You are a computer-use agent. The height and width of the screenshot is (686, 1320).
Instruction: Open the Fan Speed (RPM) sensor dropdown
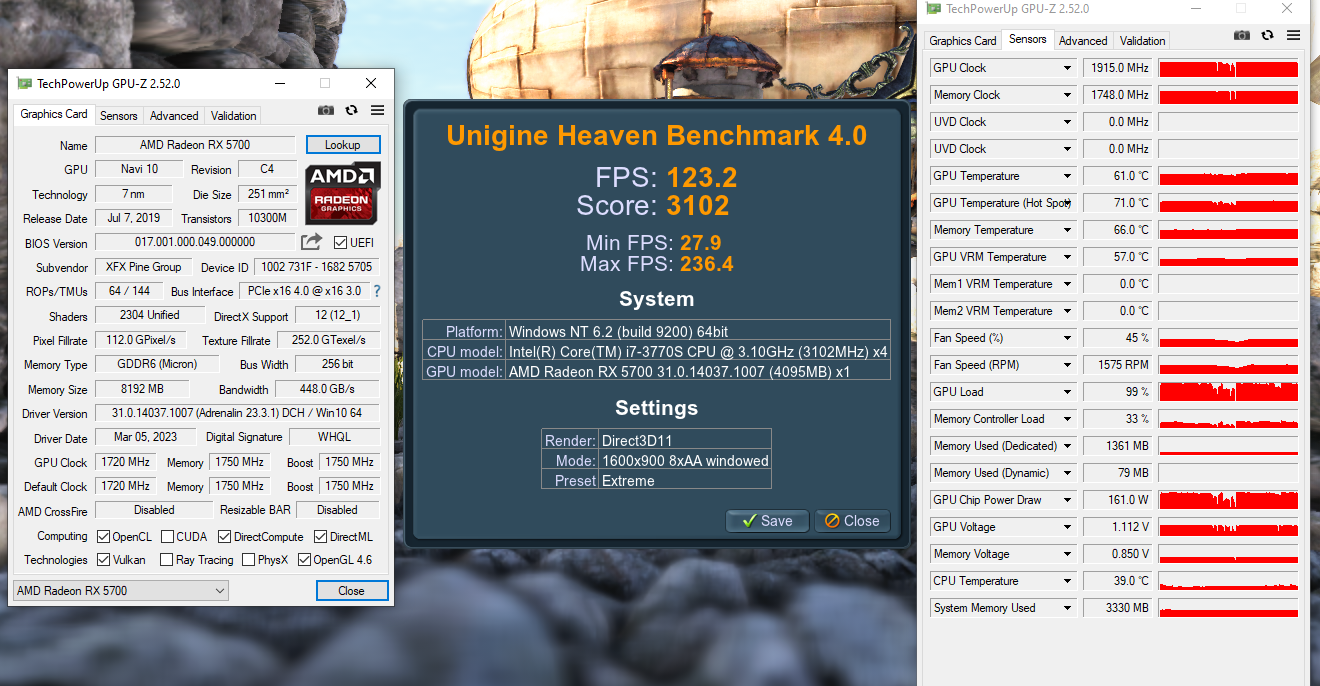[1068, 365]
